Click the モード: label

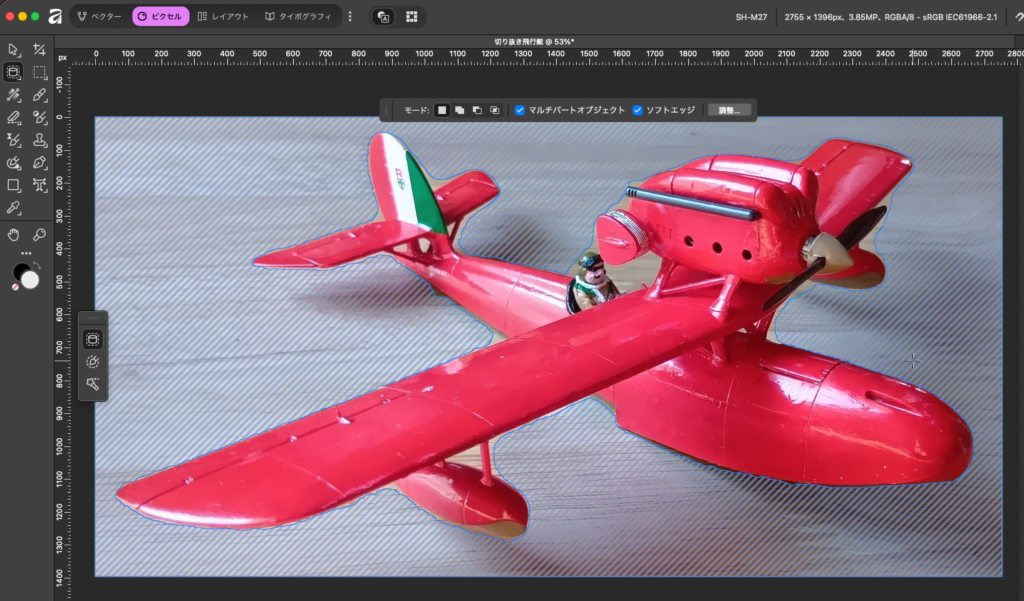[x=417, y=110]
